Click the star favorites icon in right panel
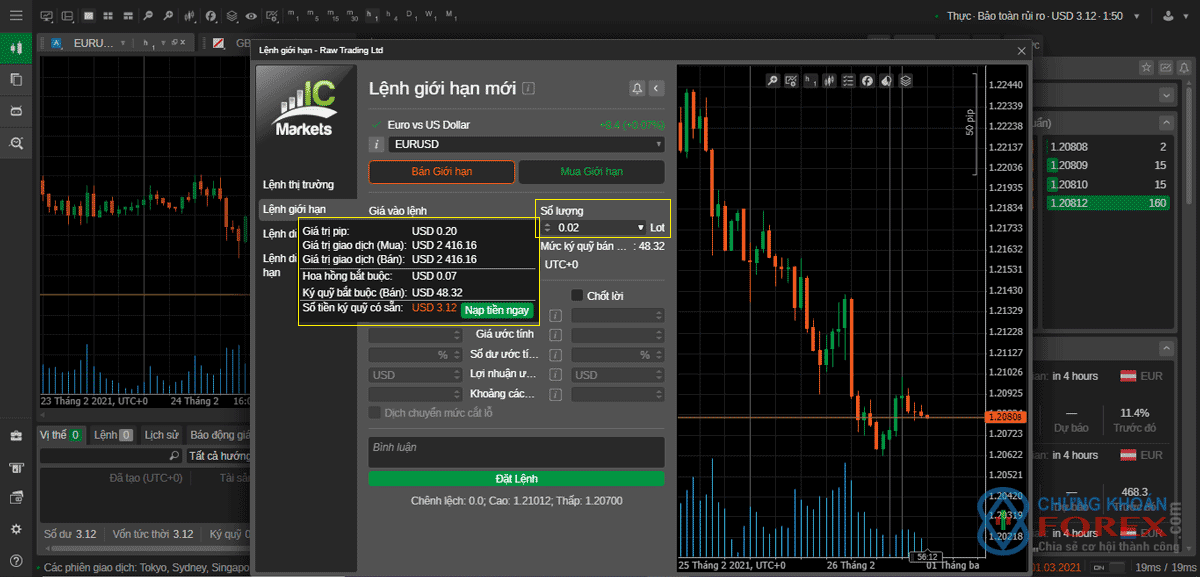The width and height of the screenshot is (1200, 577). (1147, 67)
